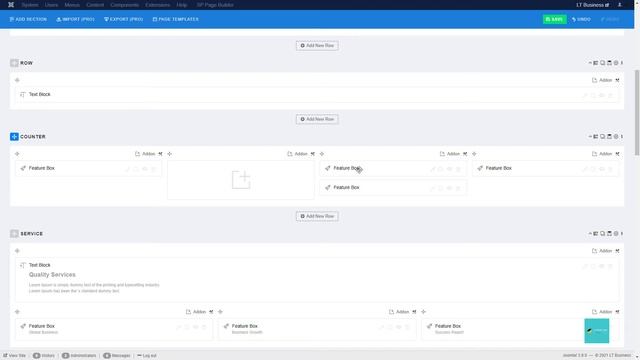
Task: Delete the fourth-column COUNTER Feature Box
Action: click(x=611, y=169)
